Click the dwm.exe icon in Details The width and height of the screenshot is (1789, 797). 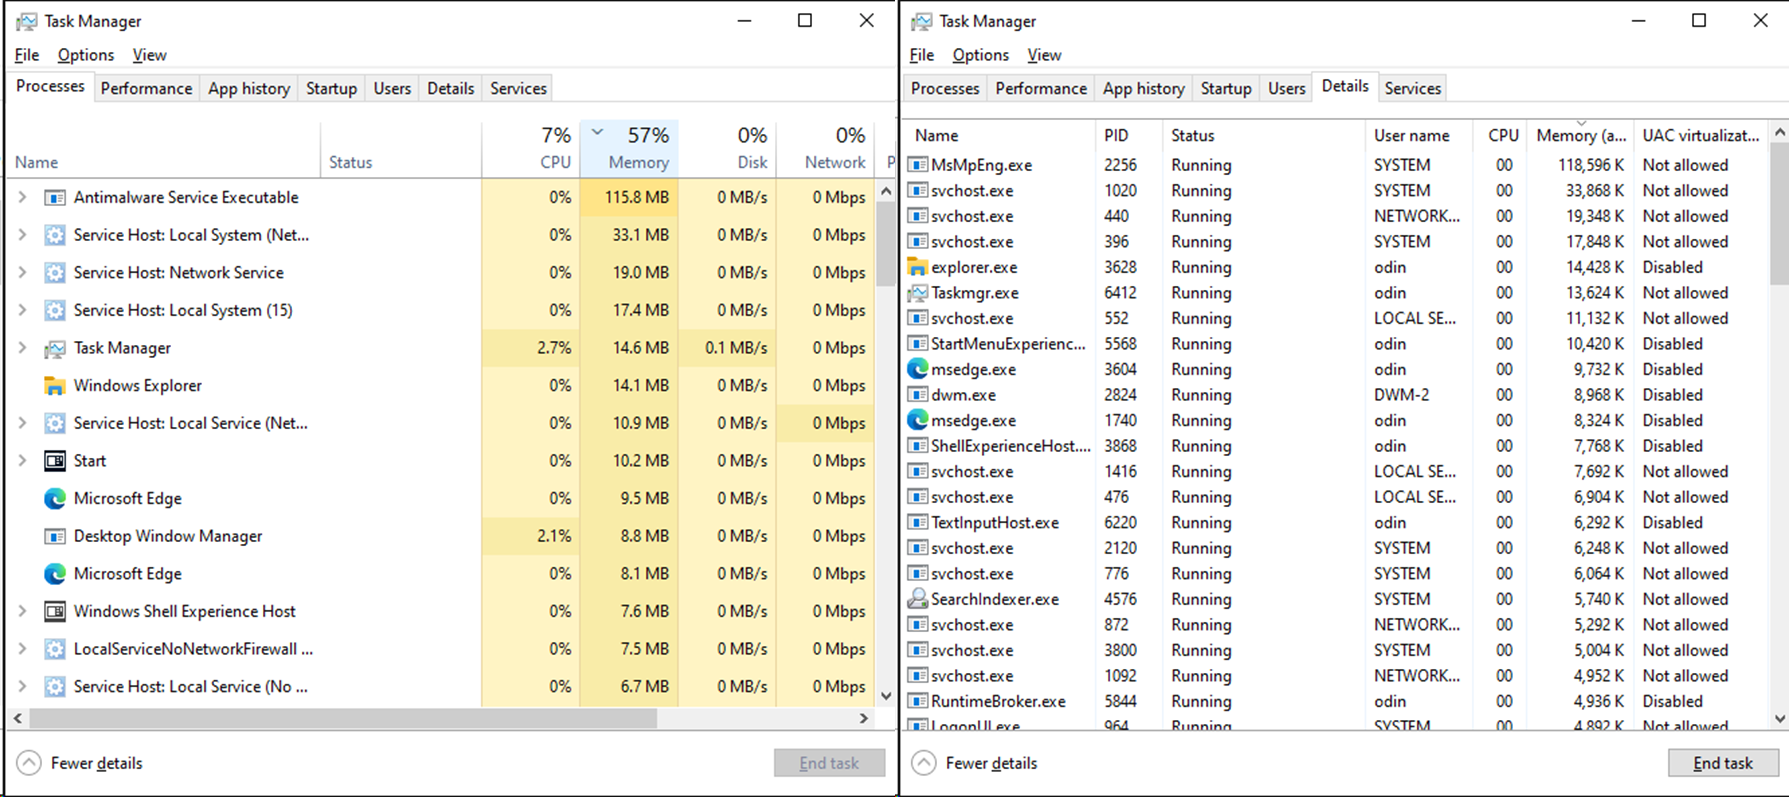coord(917,395)
